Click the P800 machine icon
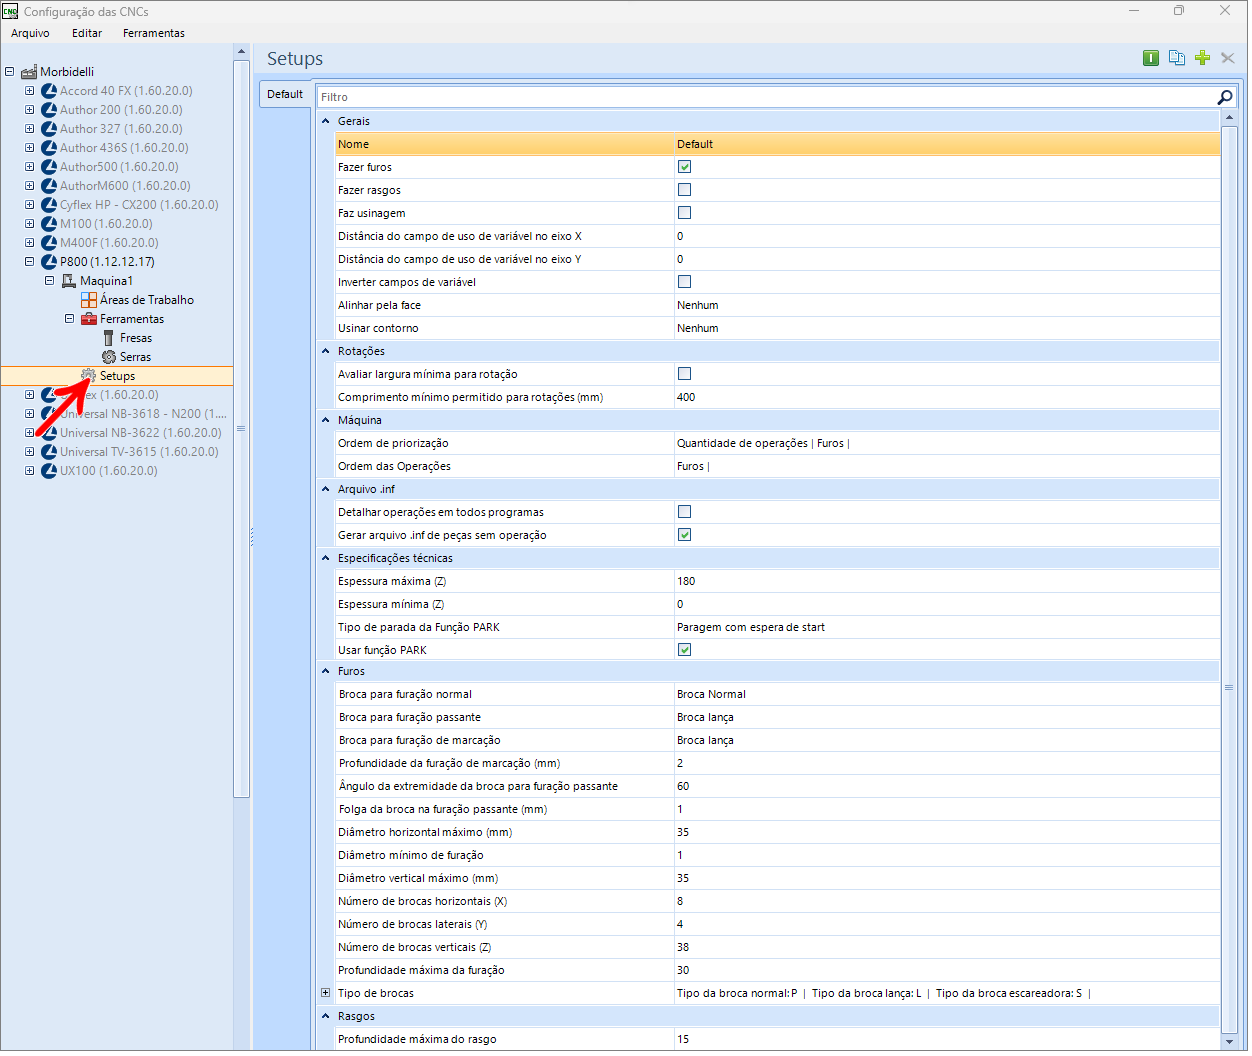This screenshot has height=1056, width=1252. pos(49,262)
